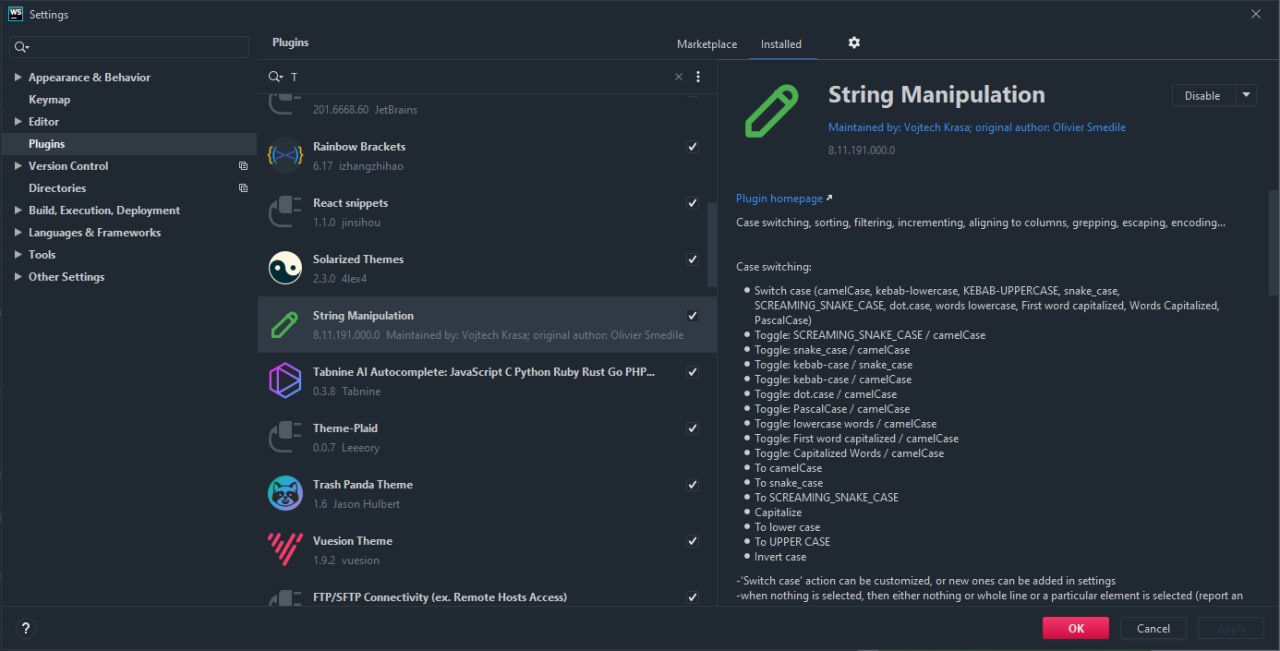The image size is (1280, 651).
Task: Uncheck the Rainbow Brackets plugin checkbox
Action: point(693,147)
